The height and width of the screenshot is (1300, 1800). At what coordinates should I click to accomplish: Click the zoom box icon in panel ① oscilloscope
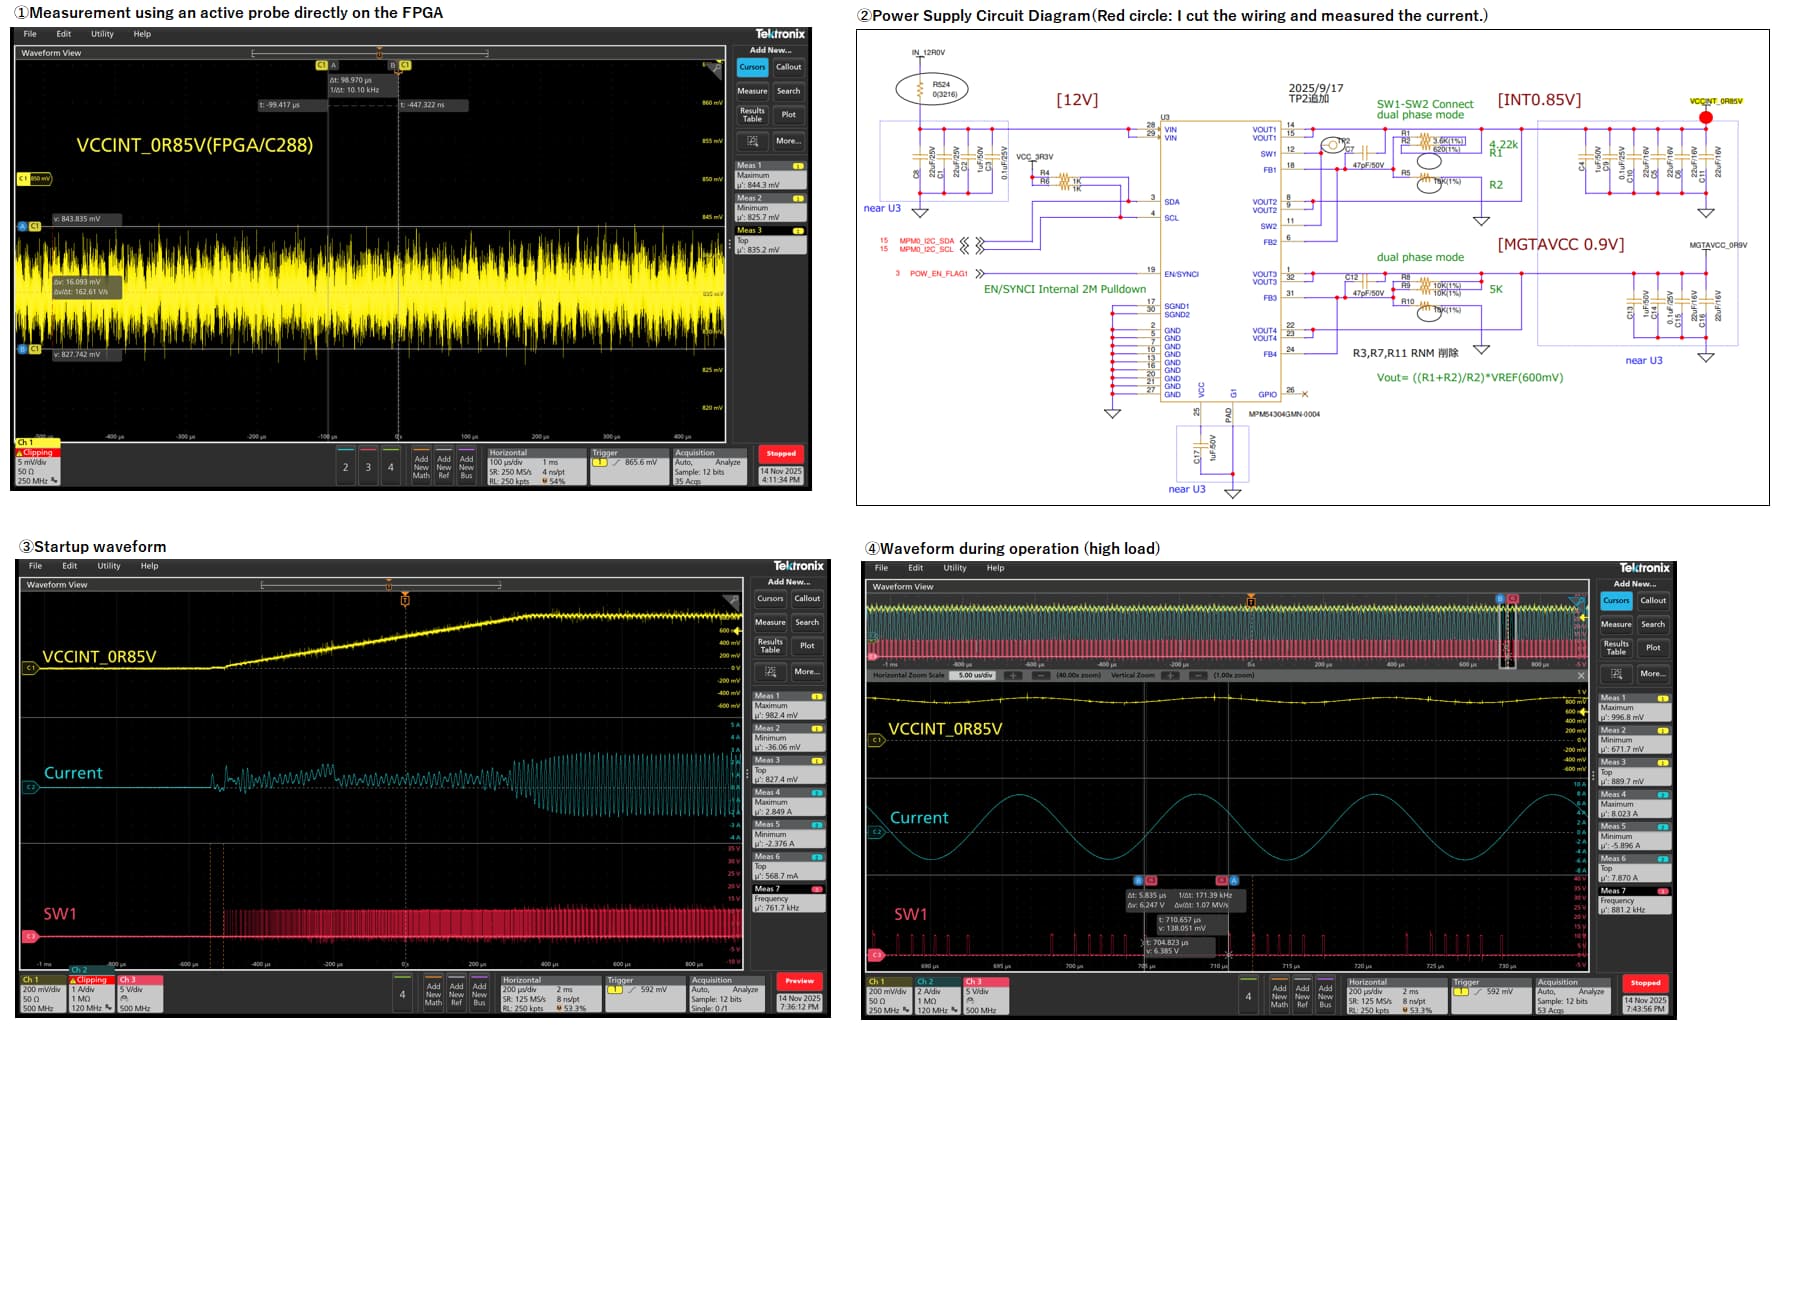(x=753, y=141)
